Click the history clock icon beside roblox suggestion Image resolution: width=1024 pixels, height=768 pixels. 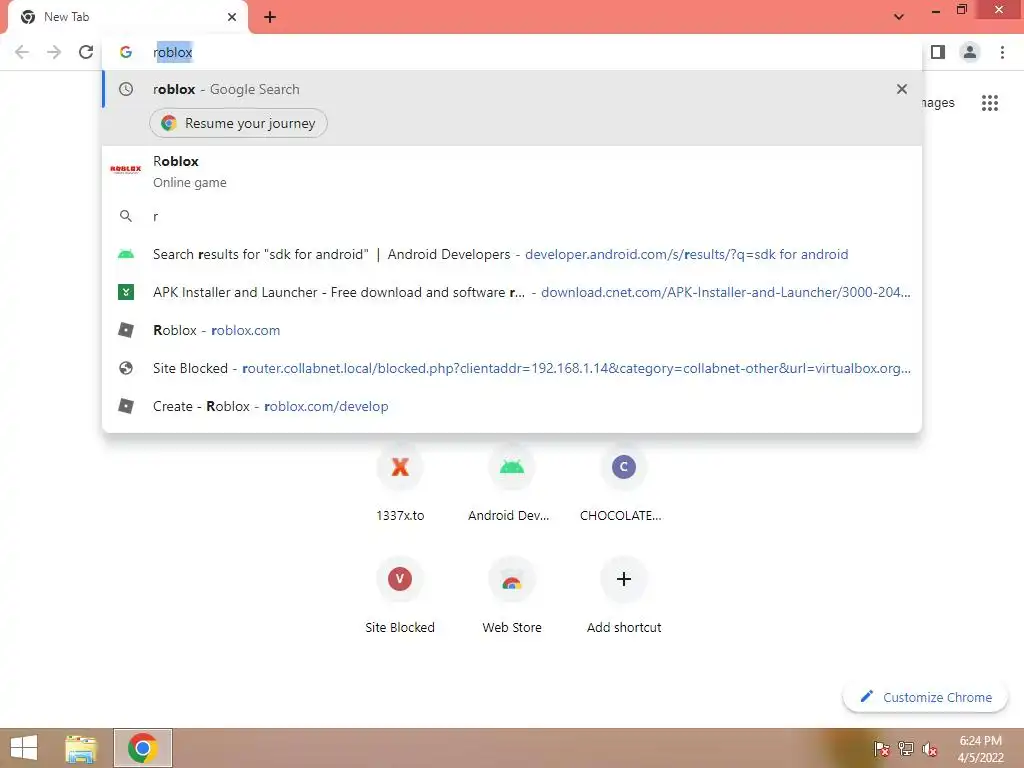coord(126,89)
